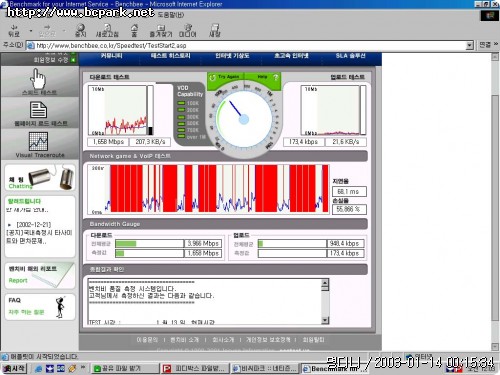Image resolution: width=500 pixels, height=375 pixels.
Task: Click the Help button above the gauge
Action: point(263,77)
